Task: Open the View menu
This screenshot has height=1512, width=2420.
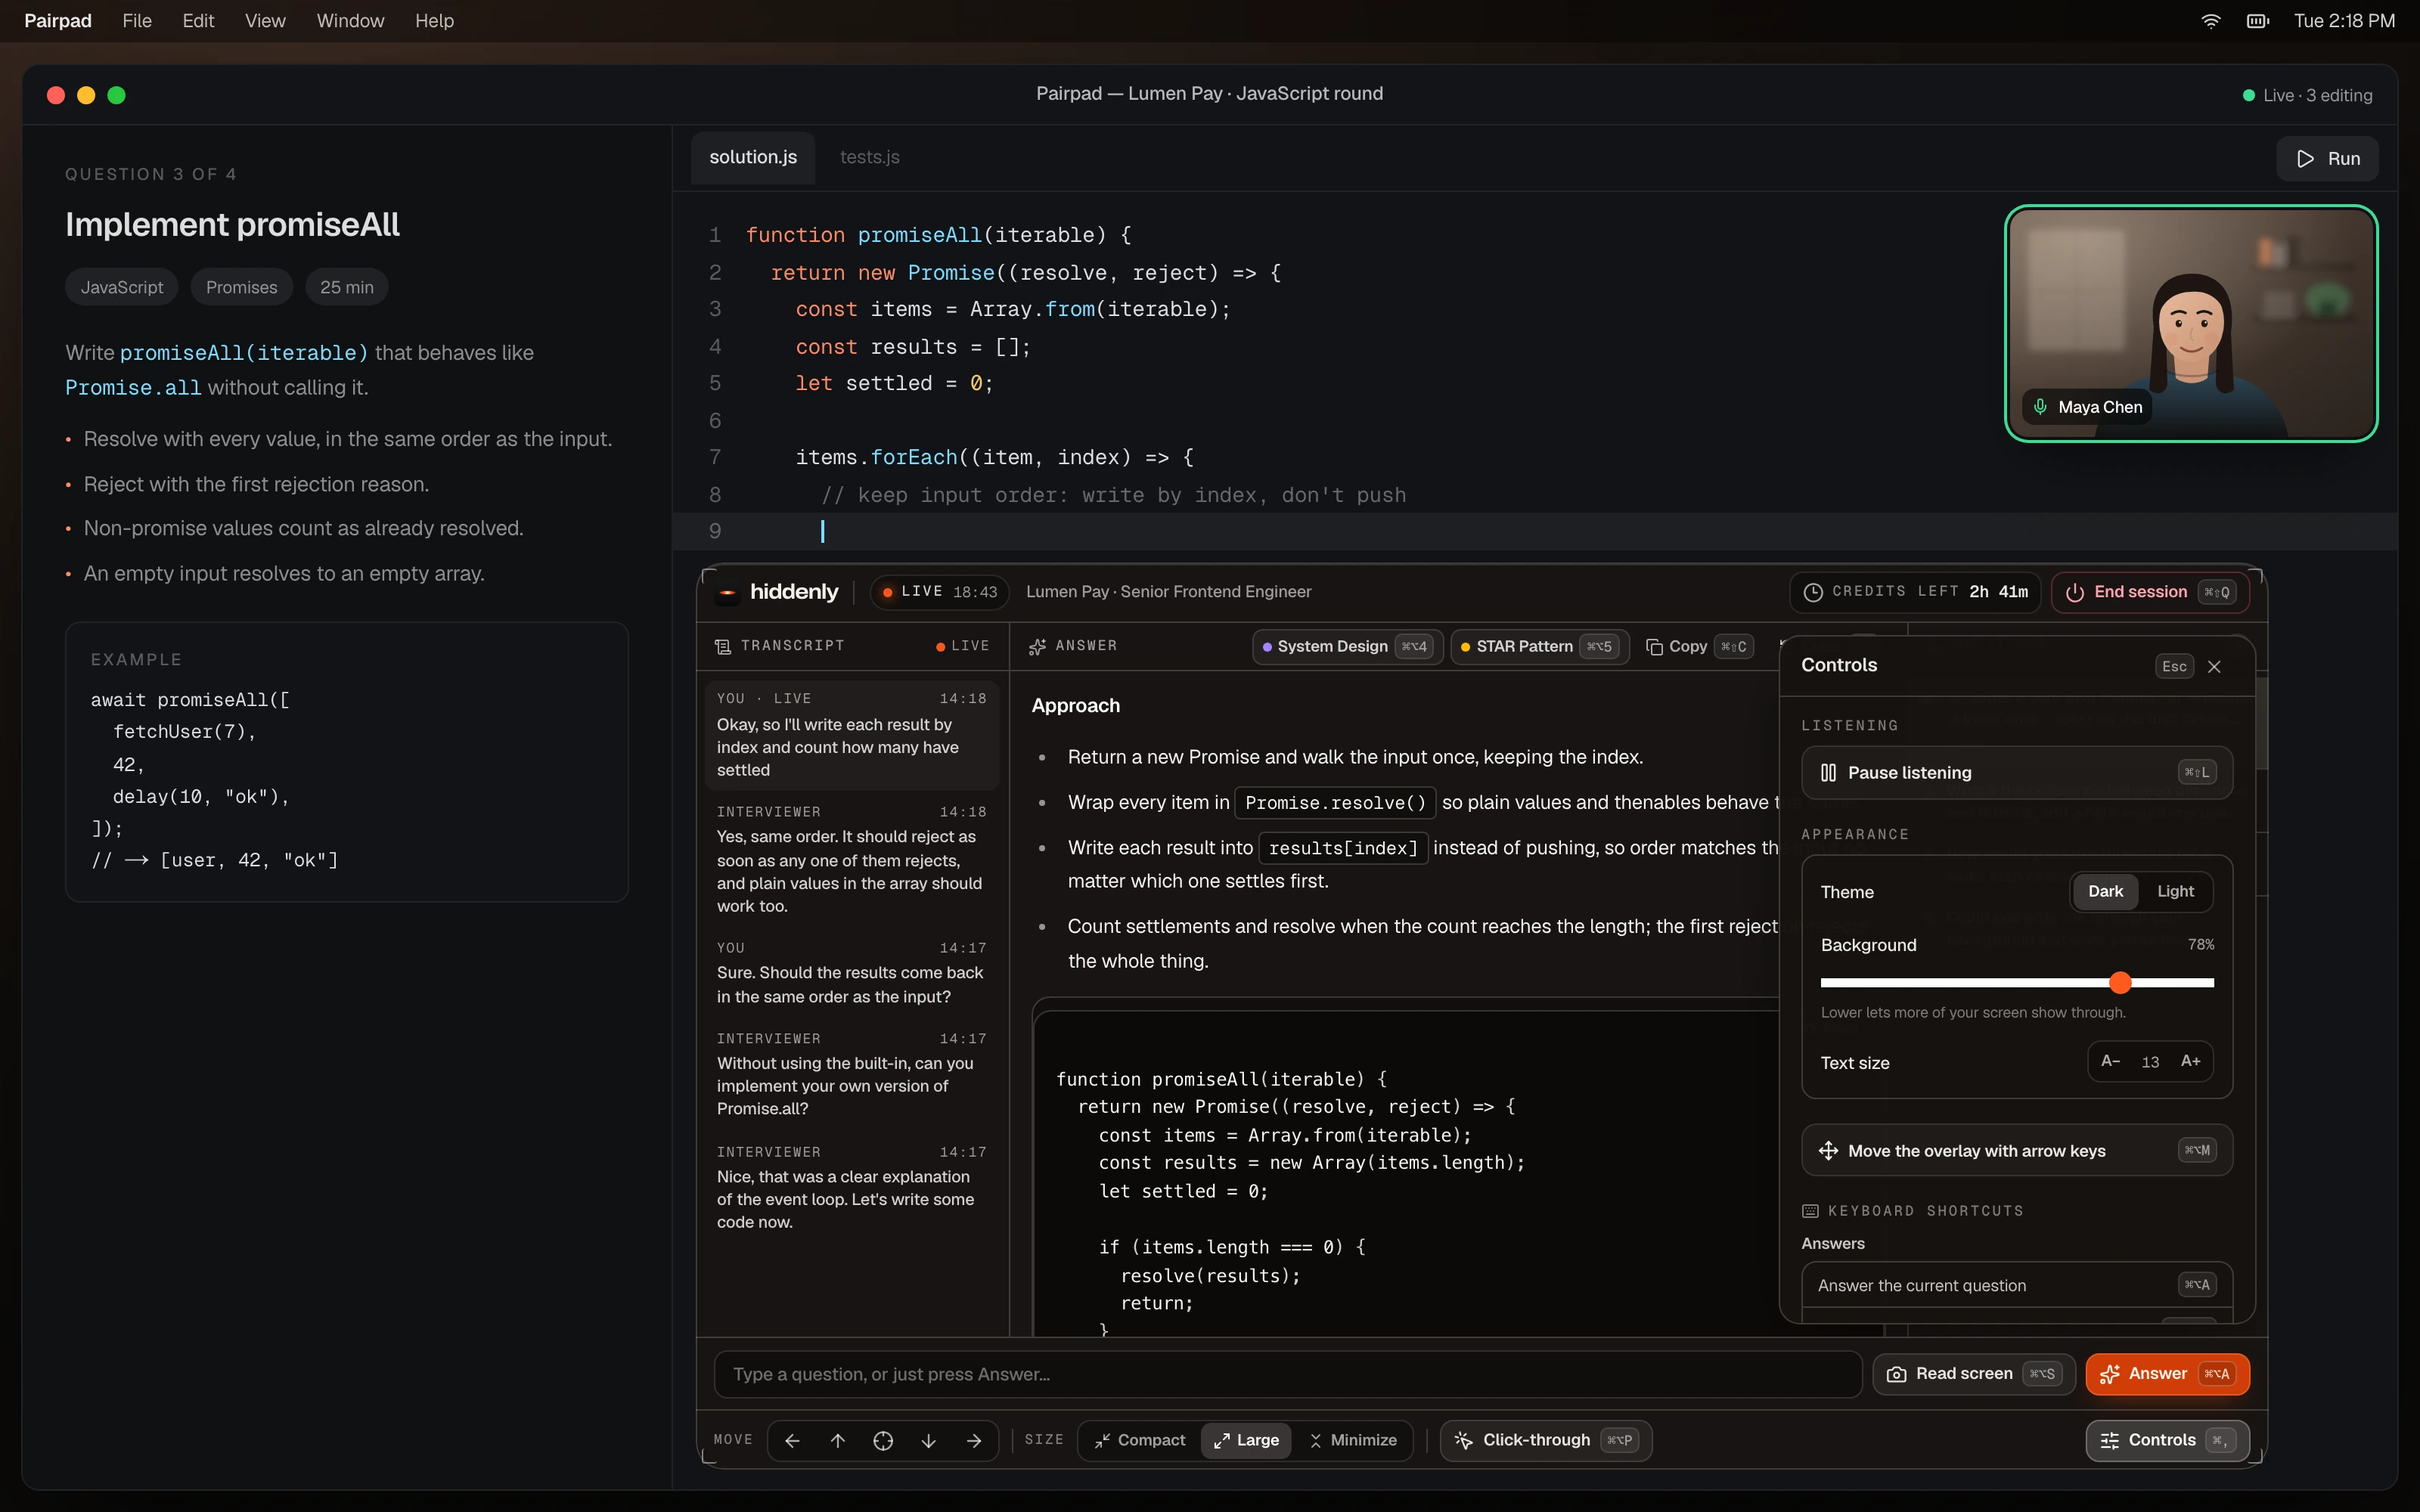Action: click(x=265, y=21)
